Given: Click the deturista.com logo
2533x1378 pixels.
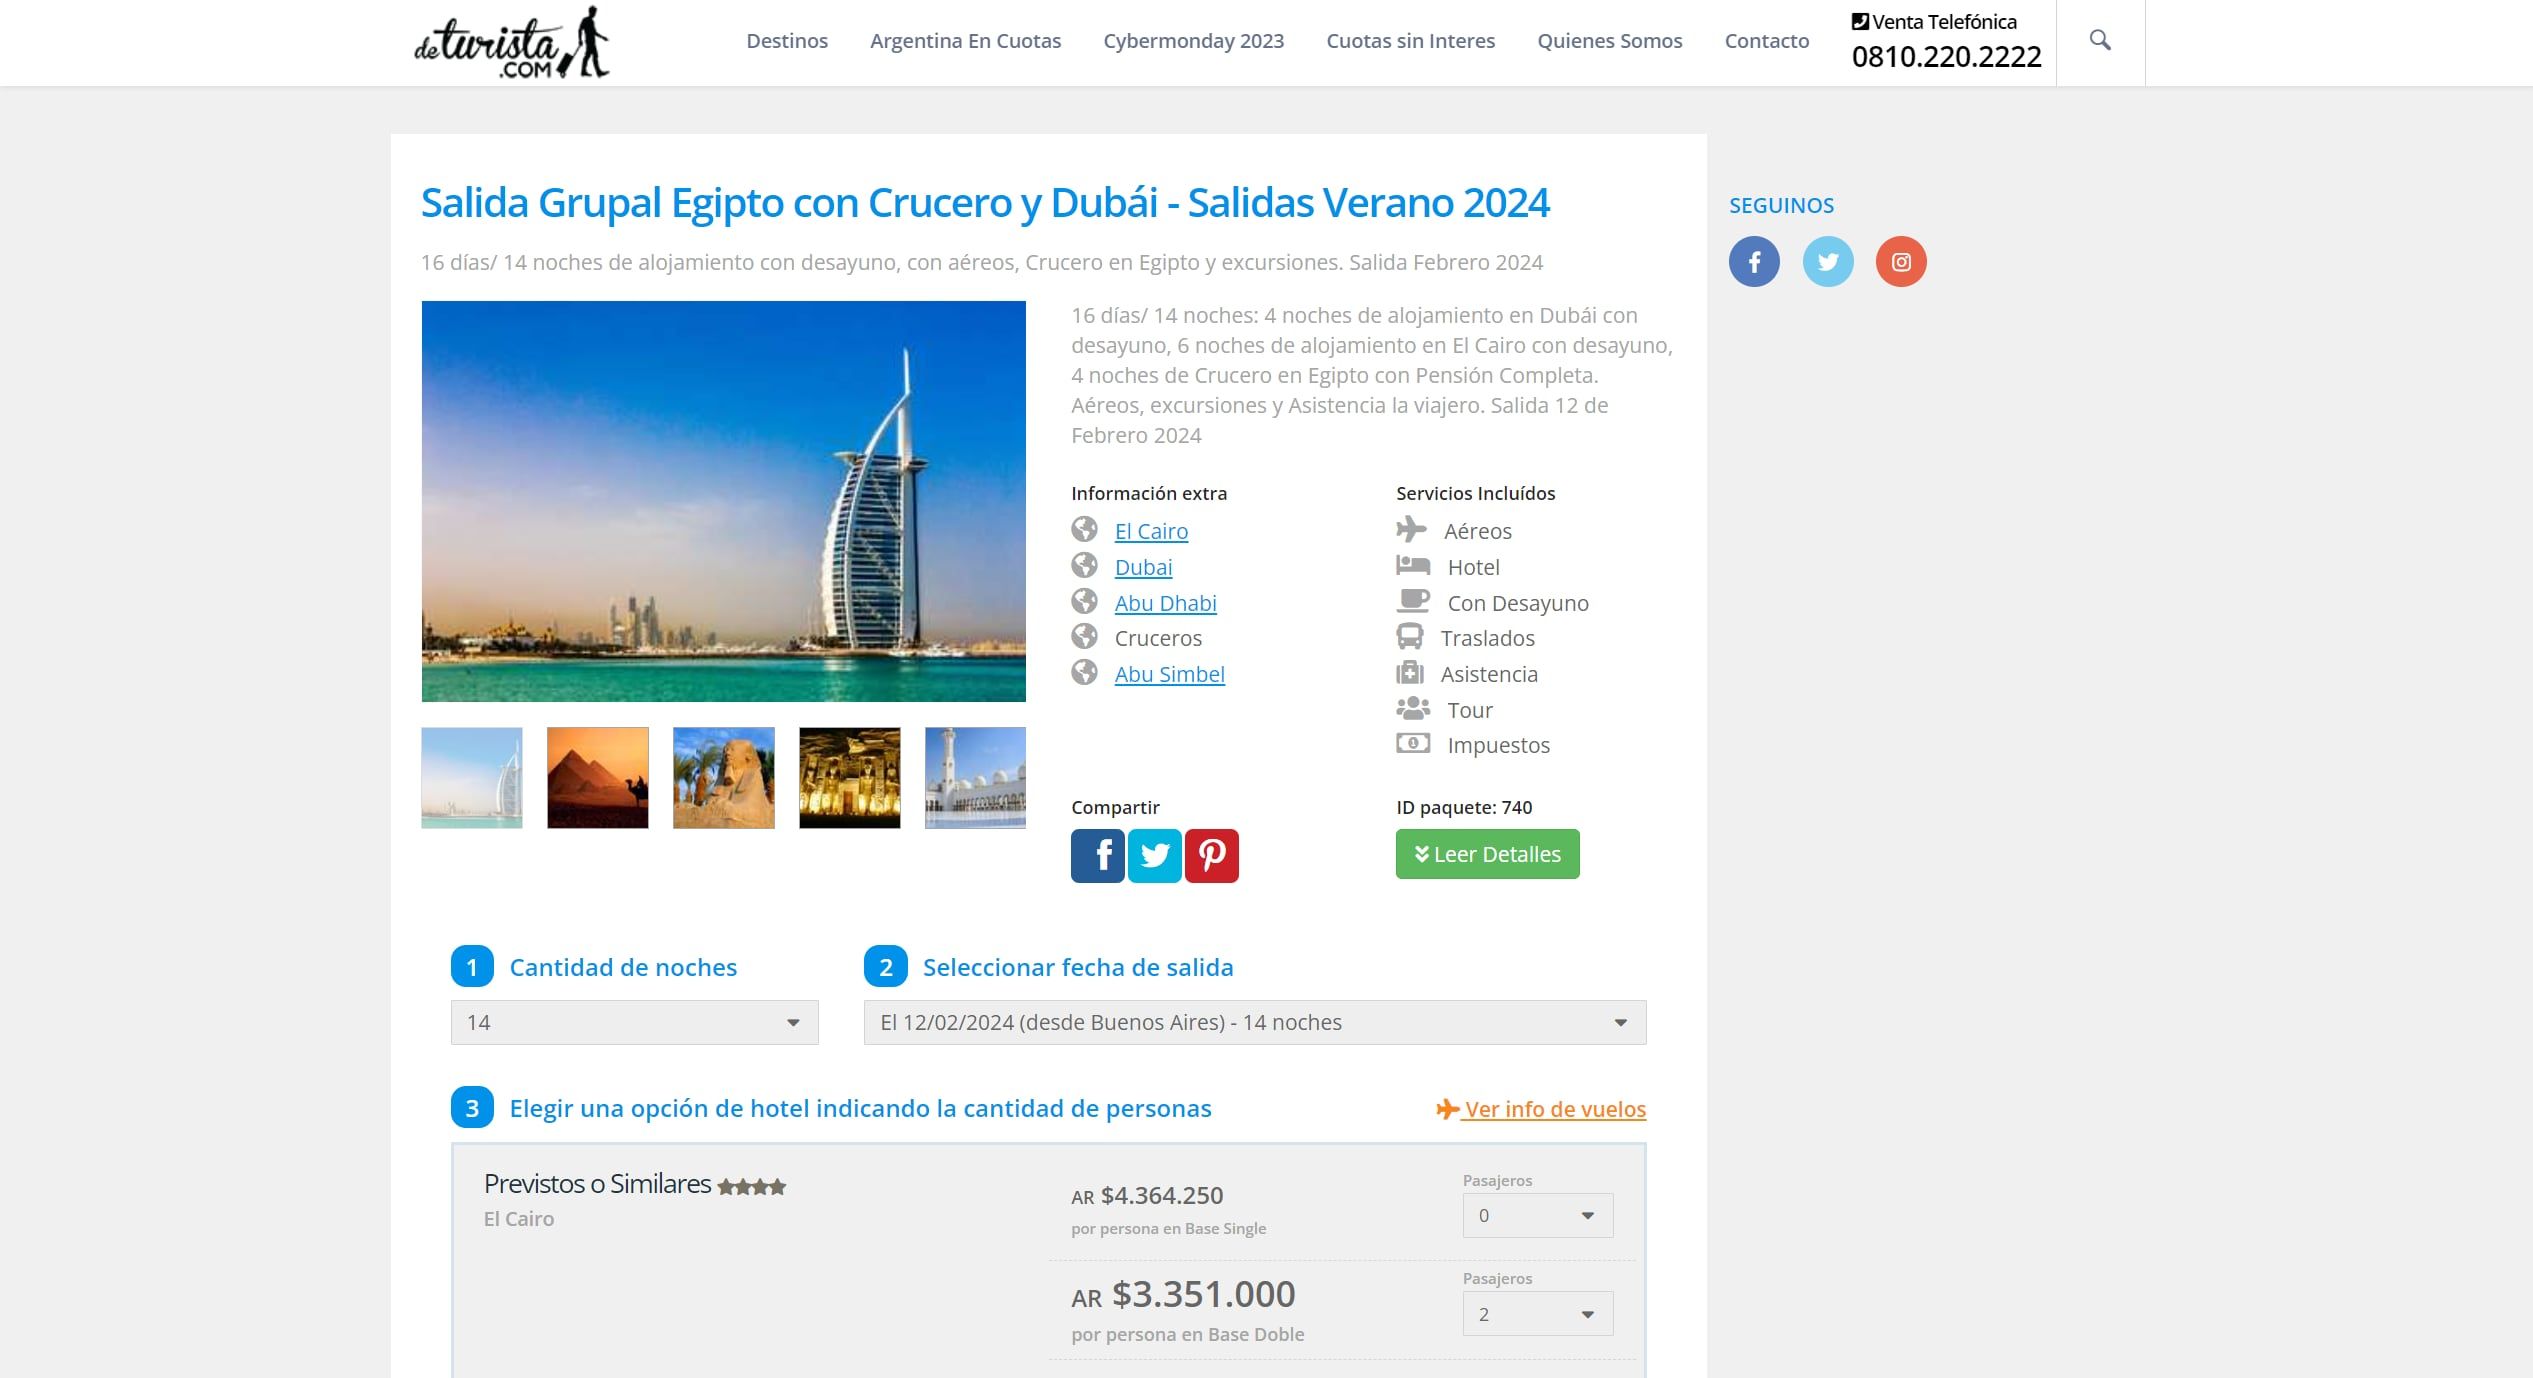Looking at the screenshot, I should point(511,43).
